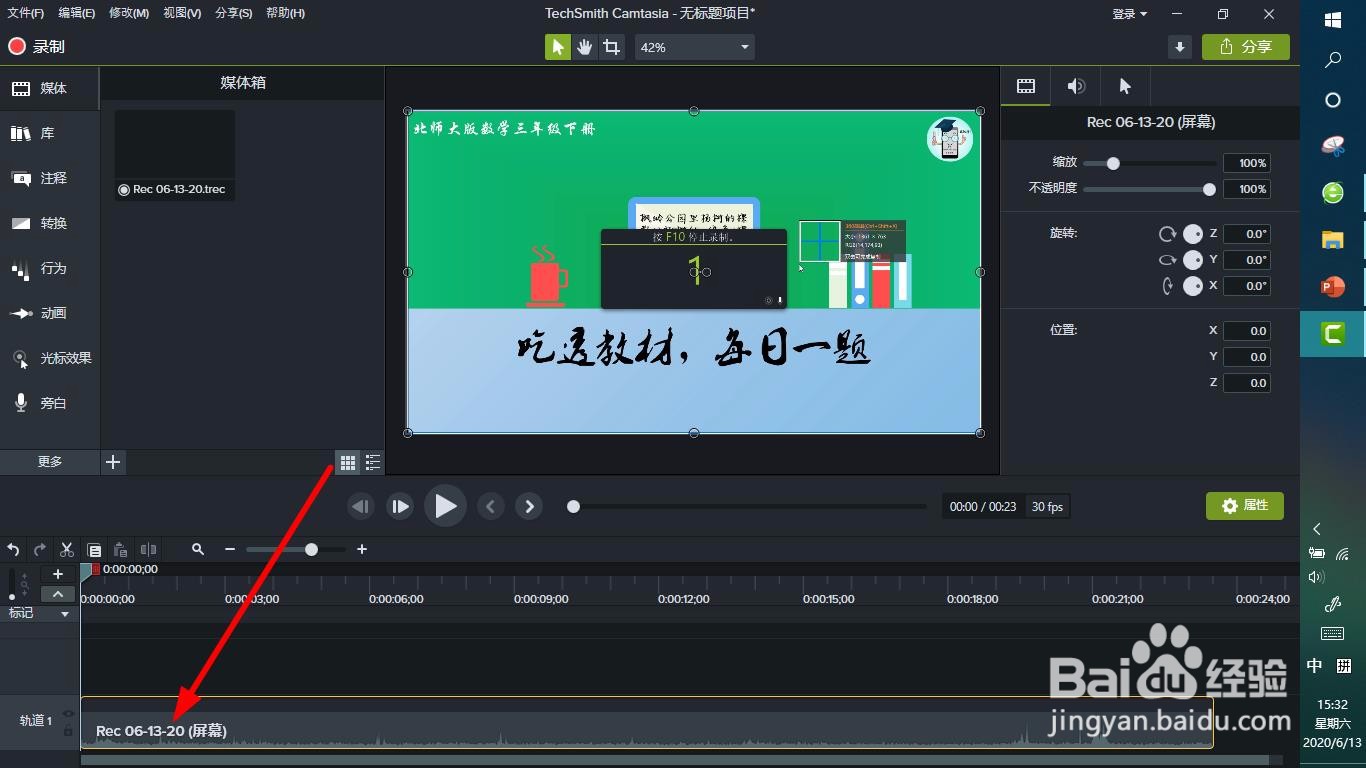Open the 帮助(H) menu

click(286, 13)
